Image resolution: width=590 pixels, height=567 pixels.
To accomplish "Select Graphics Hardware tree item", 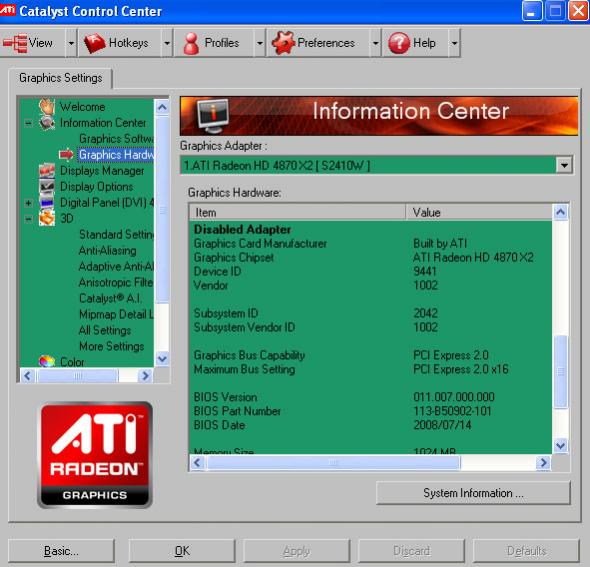I will coord(116,155).
